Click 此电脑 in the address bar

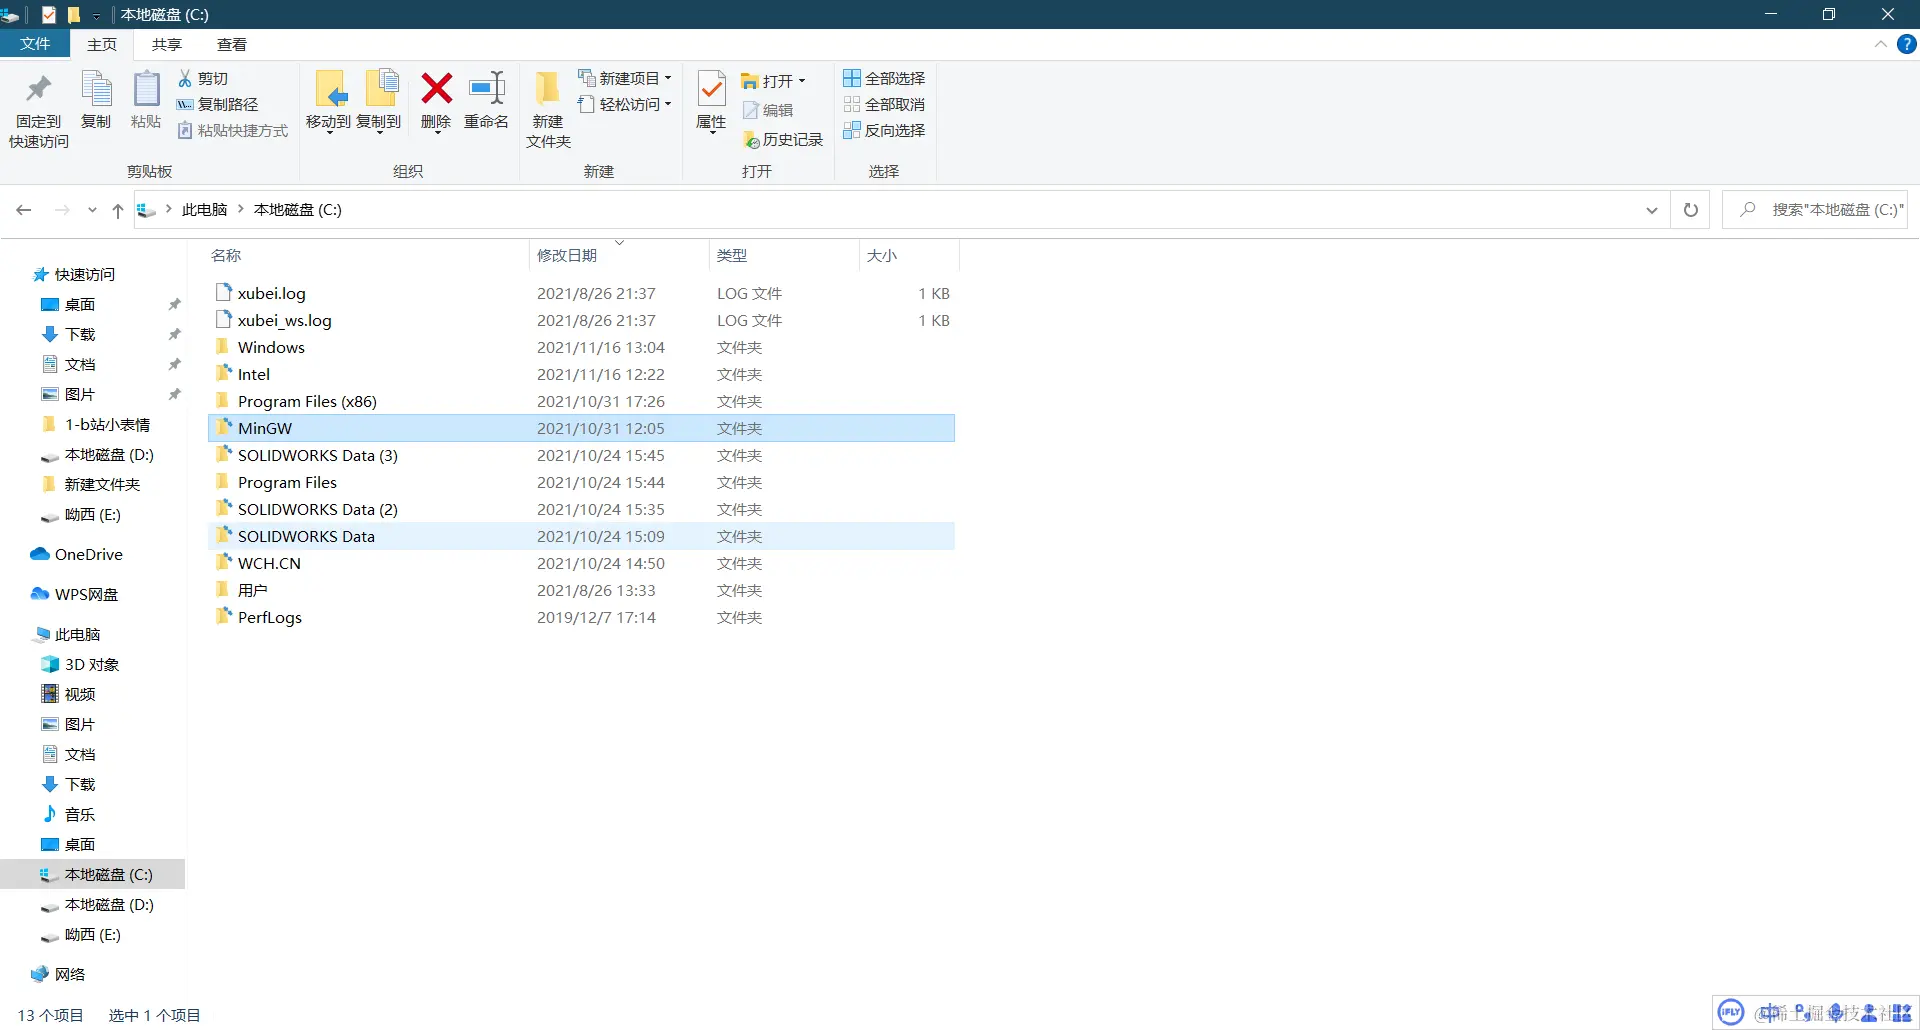tap(205, 209)
